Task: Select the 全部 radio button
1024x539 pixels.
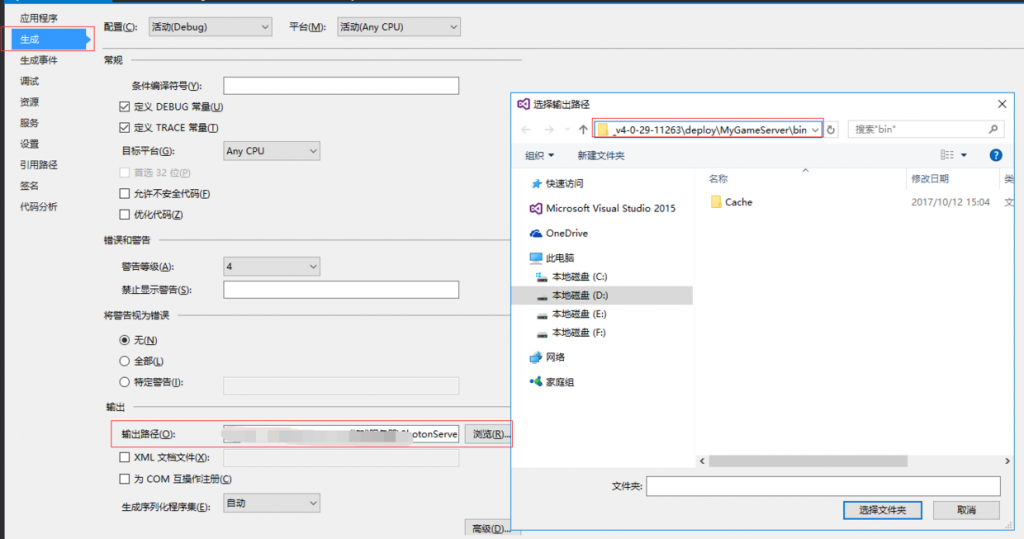Action: (x=124, y=361)
